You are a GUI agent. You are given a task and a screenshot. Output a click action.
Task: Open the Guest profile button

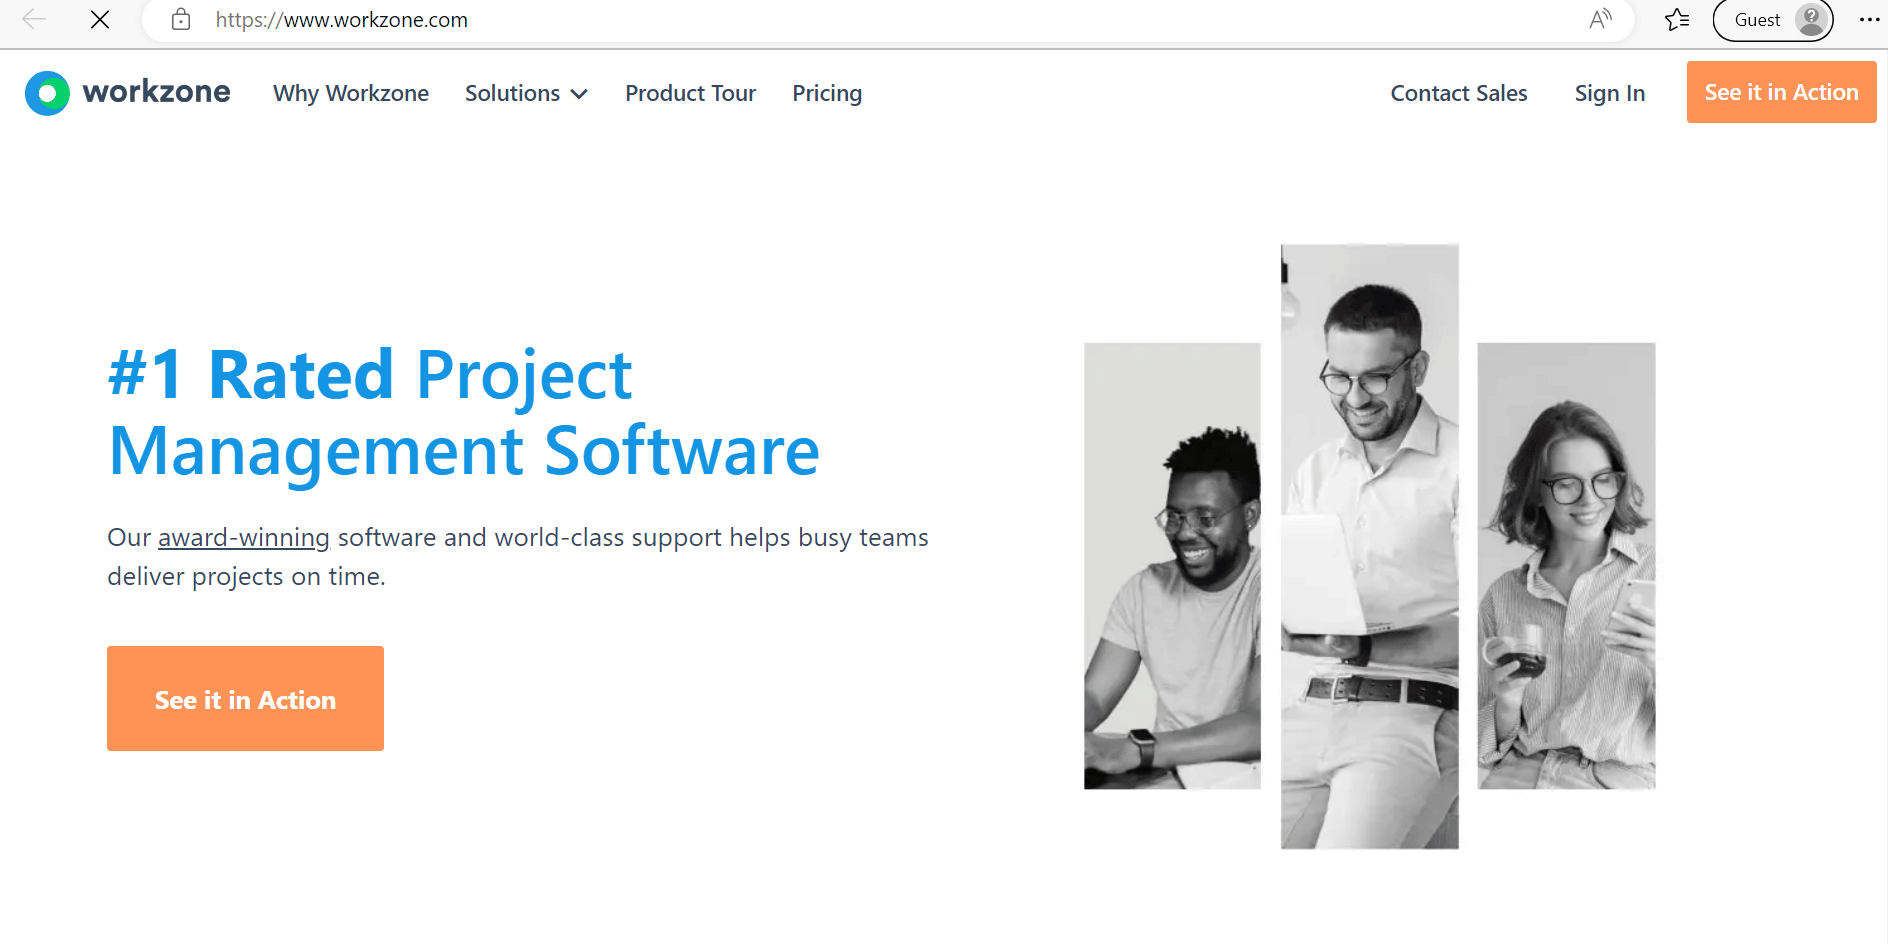[x=1772, y=20]
